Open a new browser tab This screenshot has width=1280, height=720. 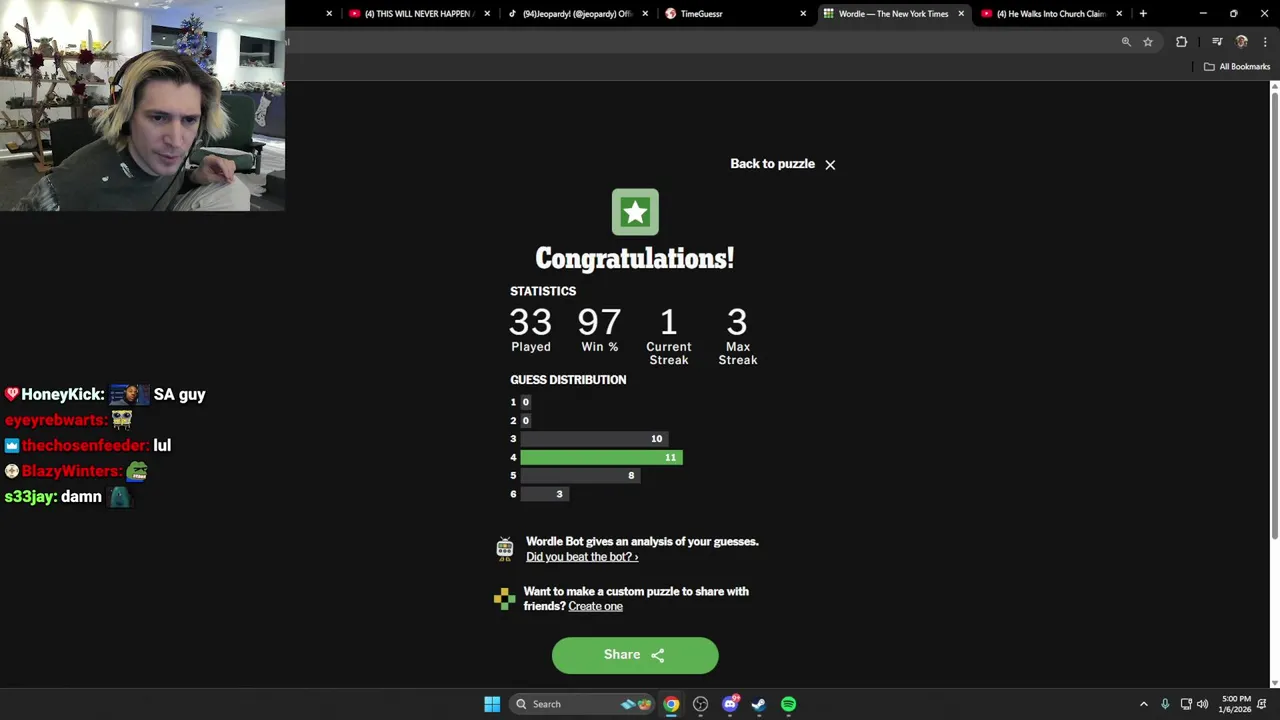[1143, 14]
